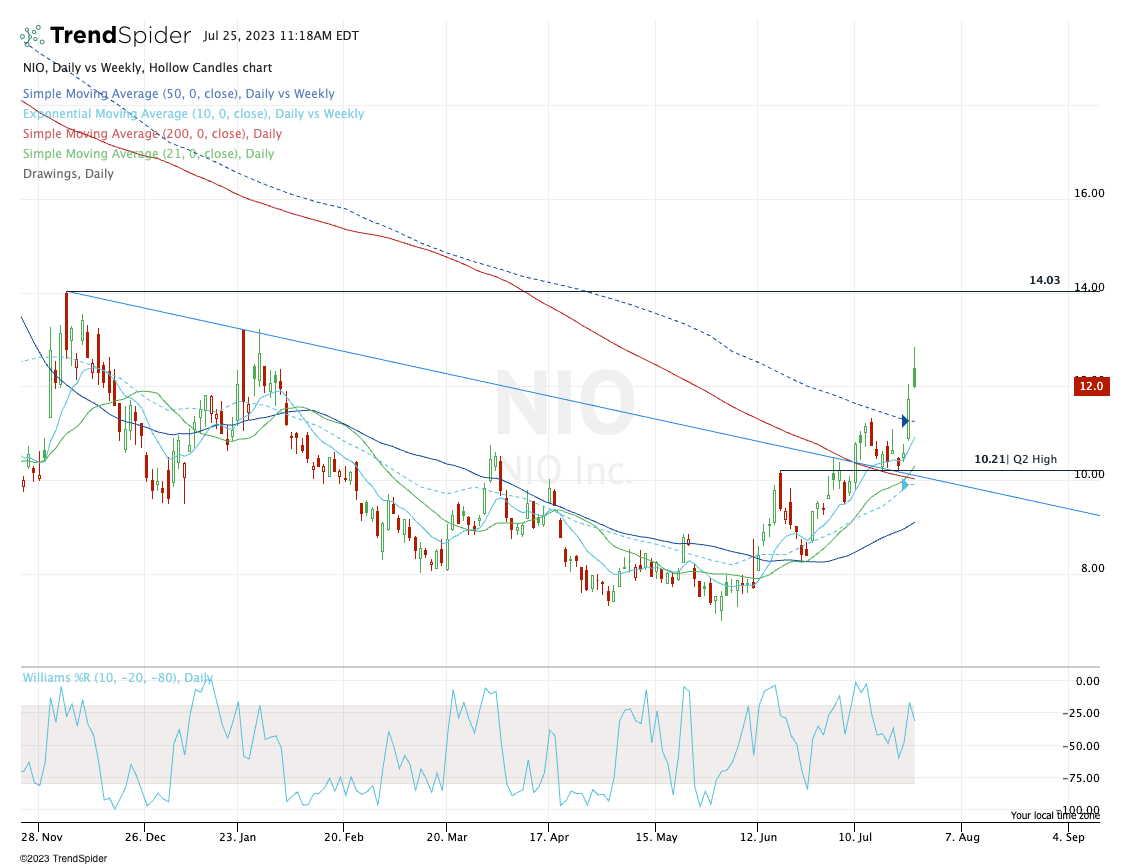Click the latest green candle at the chart's right edge

pyautogui.click(x=915, y=367)
